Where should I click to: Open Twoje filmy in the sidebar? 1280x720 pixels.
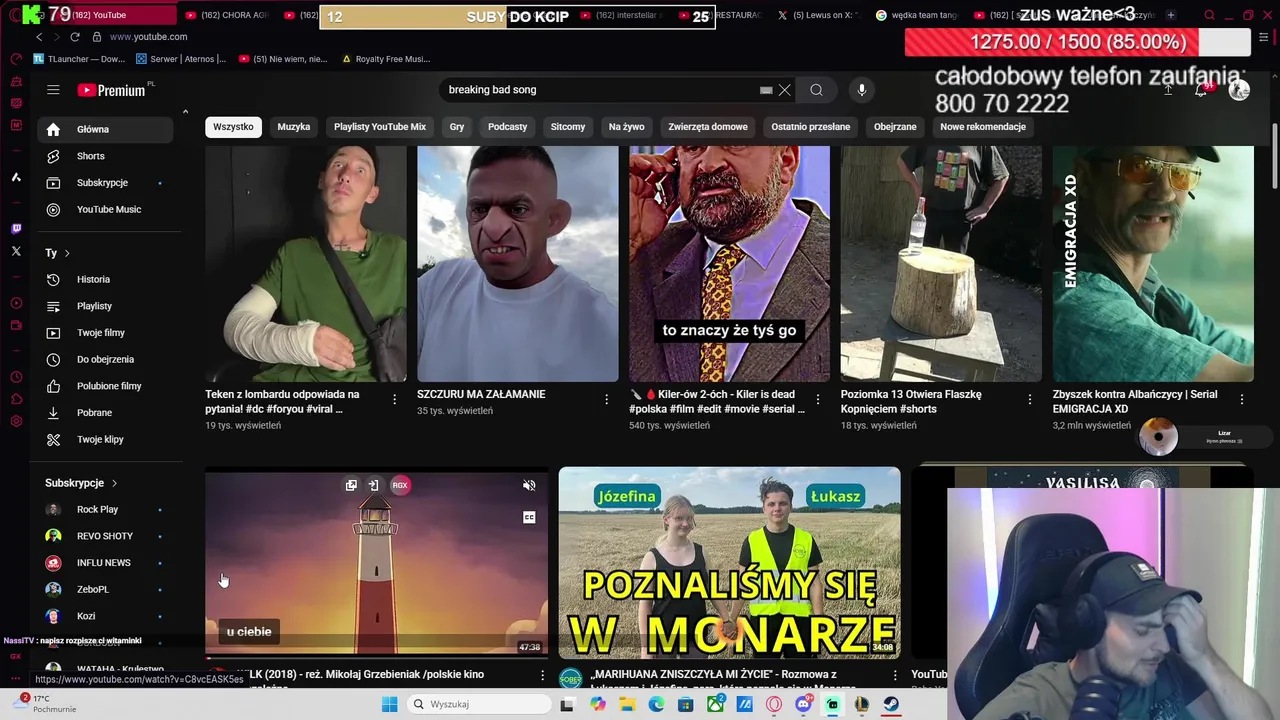pyautogui.click(x=105, y=333)
